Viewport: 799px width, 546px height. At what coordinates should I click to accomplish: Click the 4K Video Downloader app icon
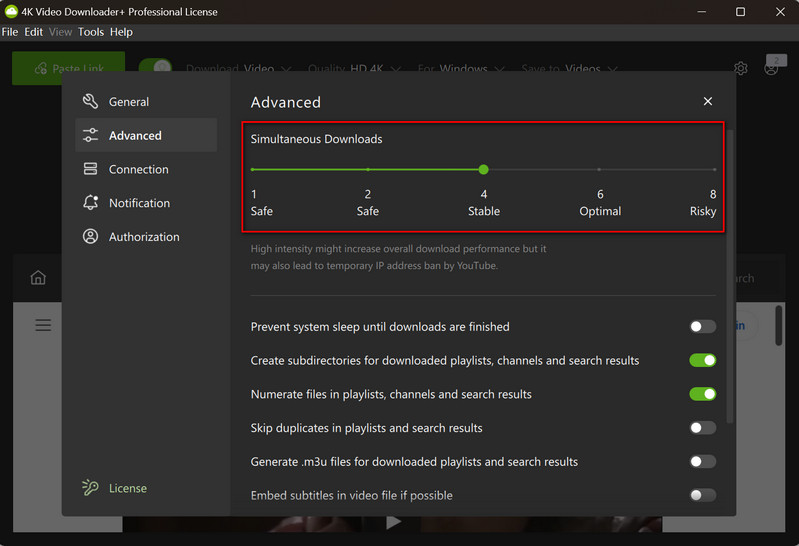coord(11,11)
